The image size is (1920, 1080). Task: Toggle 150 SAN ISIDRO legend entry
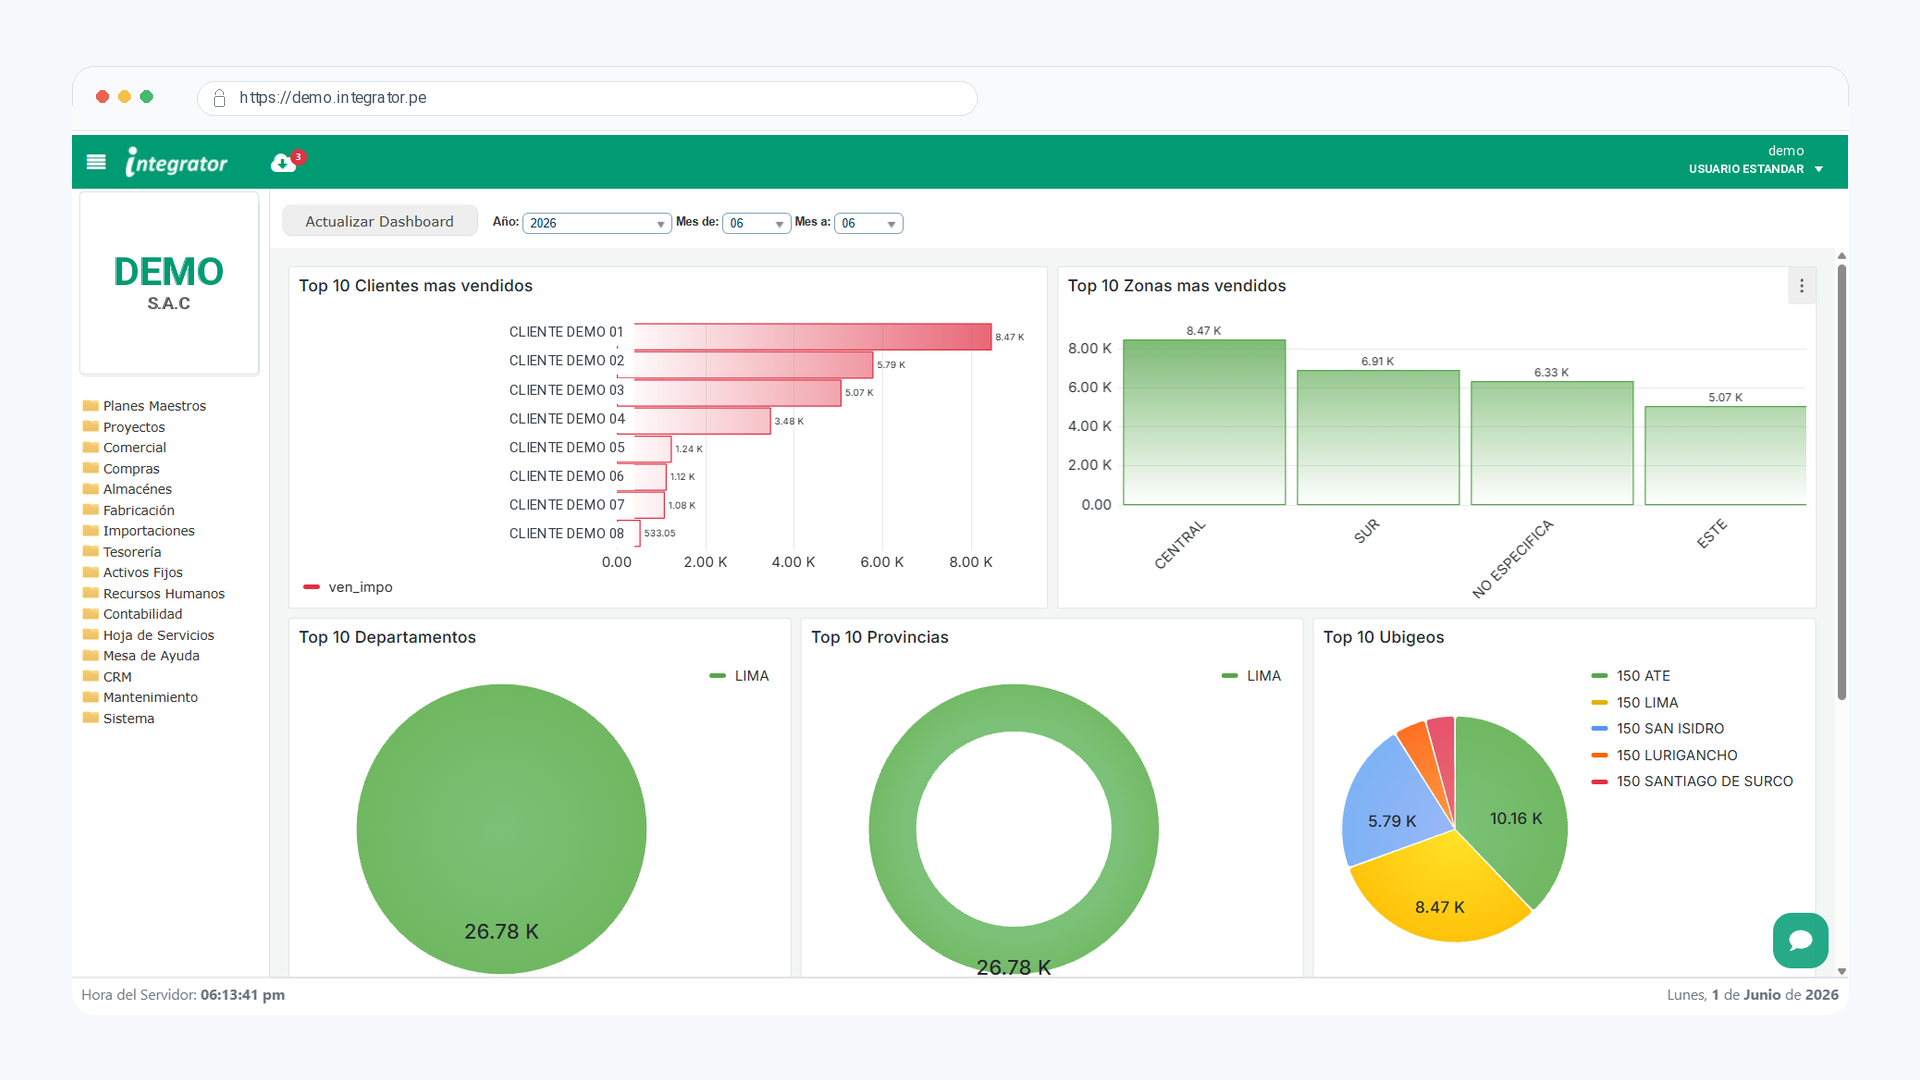[x=1658, y=729]
